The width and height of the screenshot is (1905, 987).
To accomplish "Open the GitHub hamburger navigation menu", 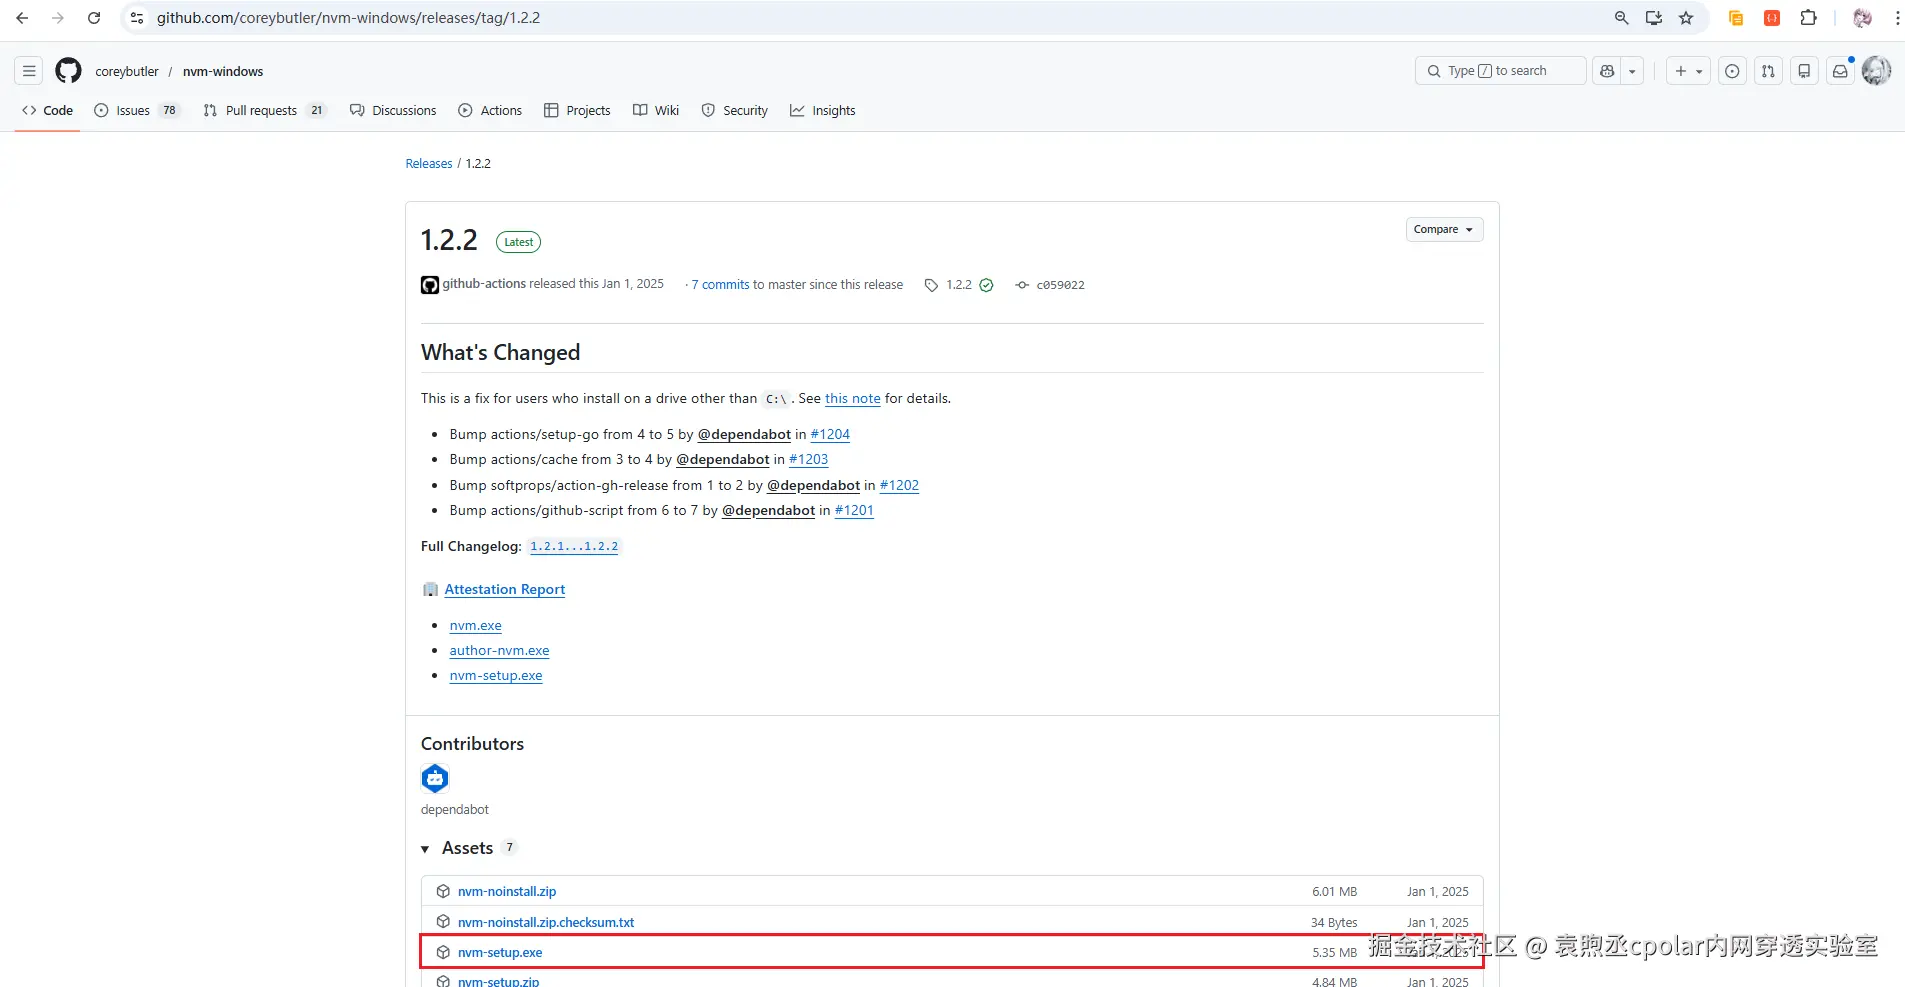I will [x=29, y=71].
